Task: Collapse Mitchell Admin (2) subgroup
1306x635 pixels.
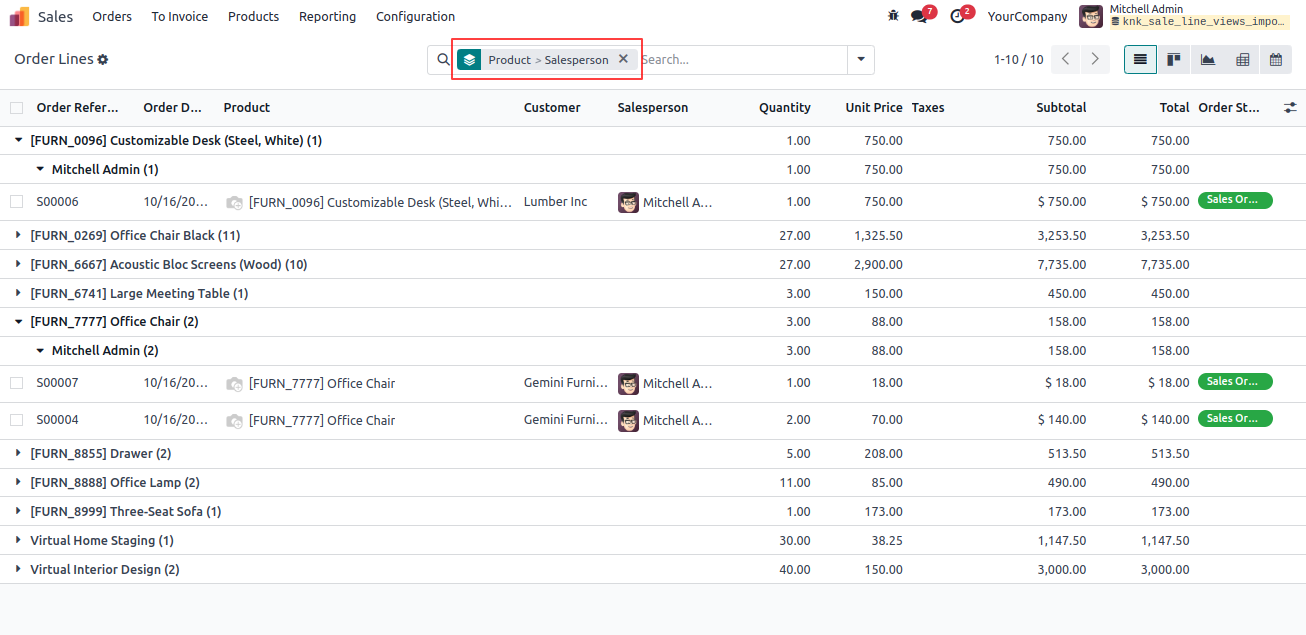Action: (x=40, y=351)
